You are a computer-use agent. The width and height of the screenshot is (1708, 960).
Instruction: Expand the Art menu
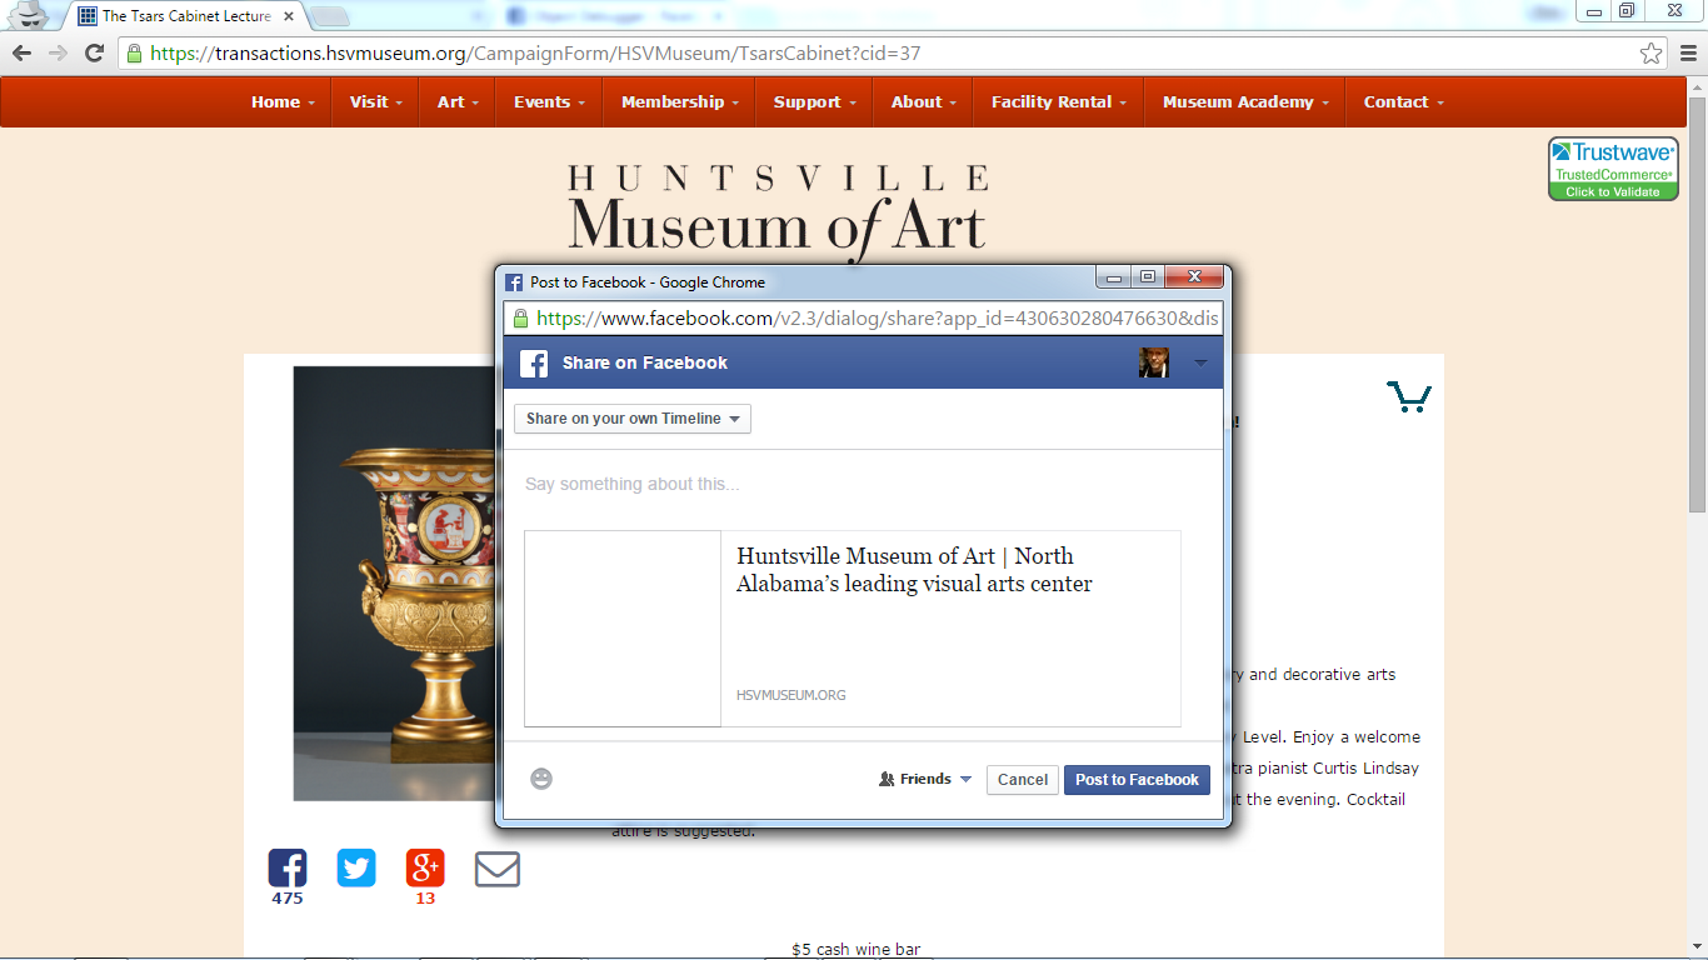click(x=458, y=102)
